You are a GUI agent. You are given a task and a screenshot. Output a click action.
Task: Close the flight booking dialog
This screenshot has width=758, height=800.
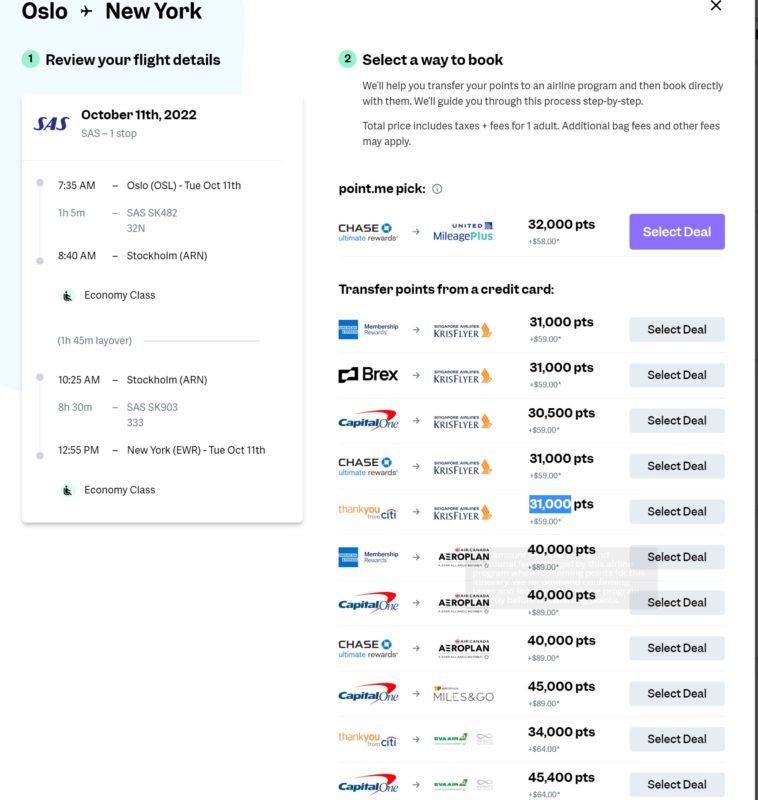click(x=717, y=7)
